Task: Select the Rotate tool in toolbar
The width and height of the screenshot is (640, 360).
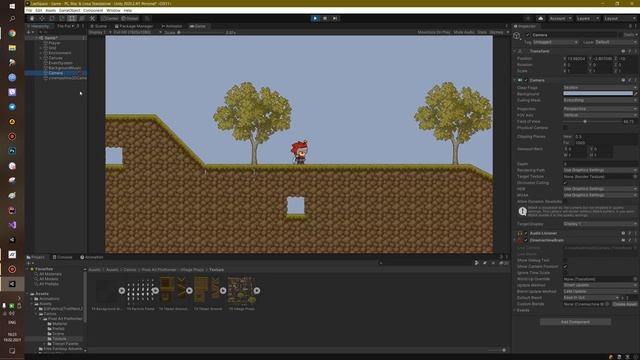Action: click(52, 18)
